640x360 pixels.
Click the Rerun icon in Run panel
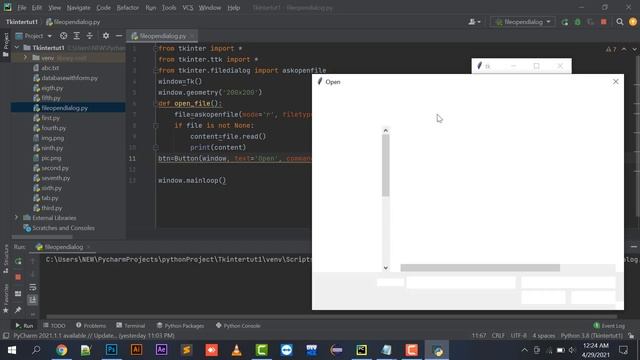point(18,261)
